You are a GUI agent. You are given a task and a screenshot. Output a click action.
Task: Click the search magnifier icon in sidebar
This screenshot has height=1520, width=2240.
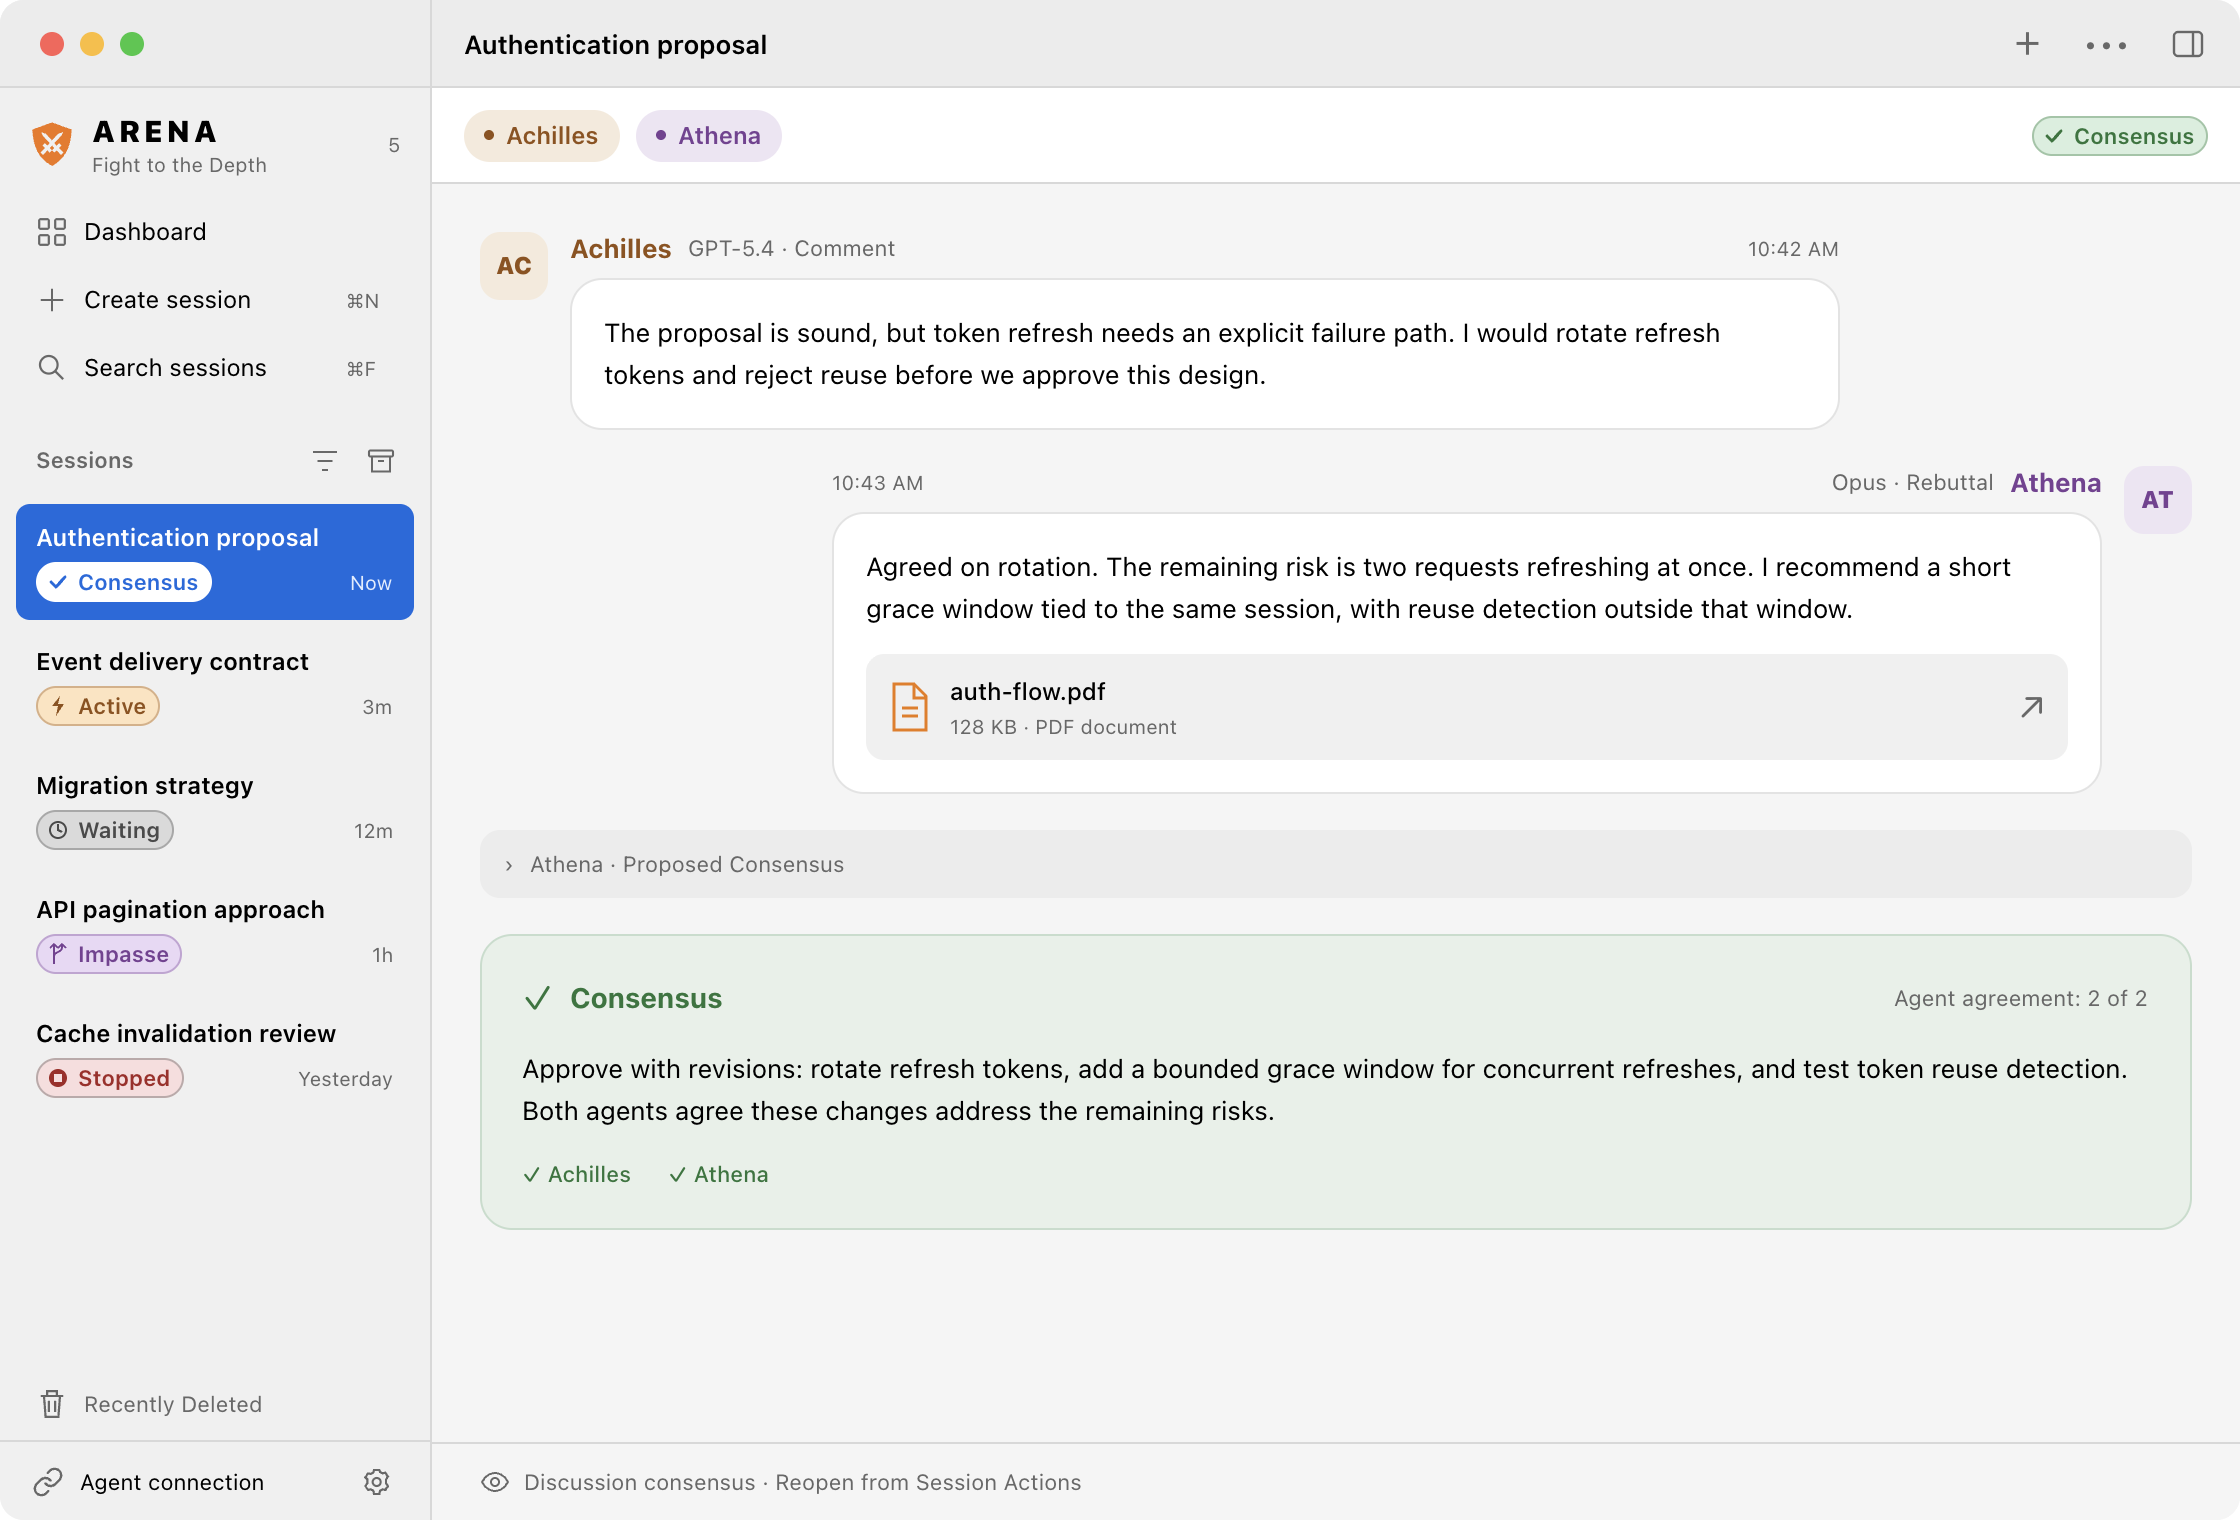coord(51,368)
